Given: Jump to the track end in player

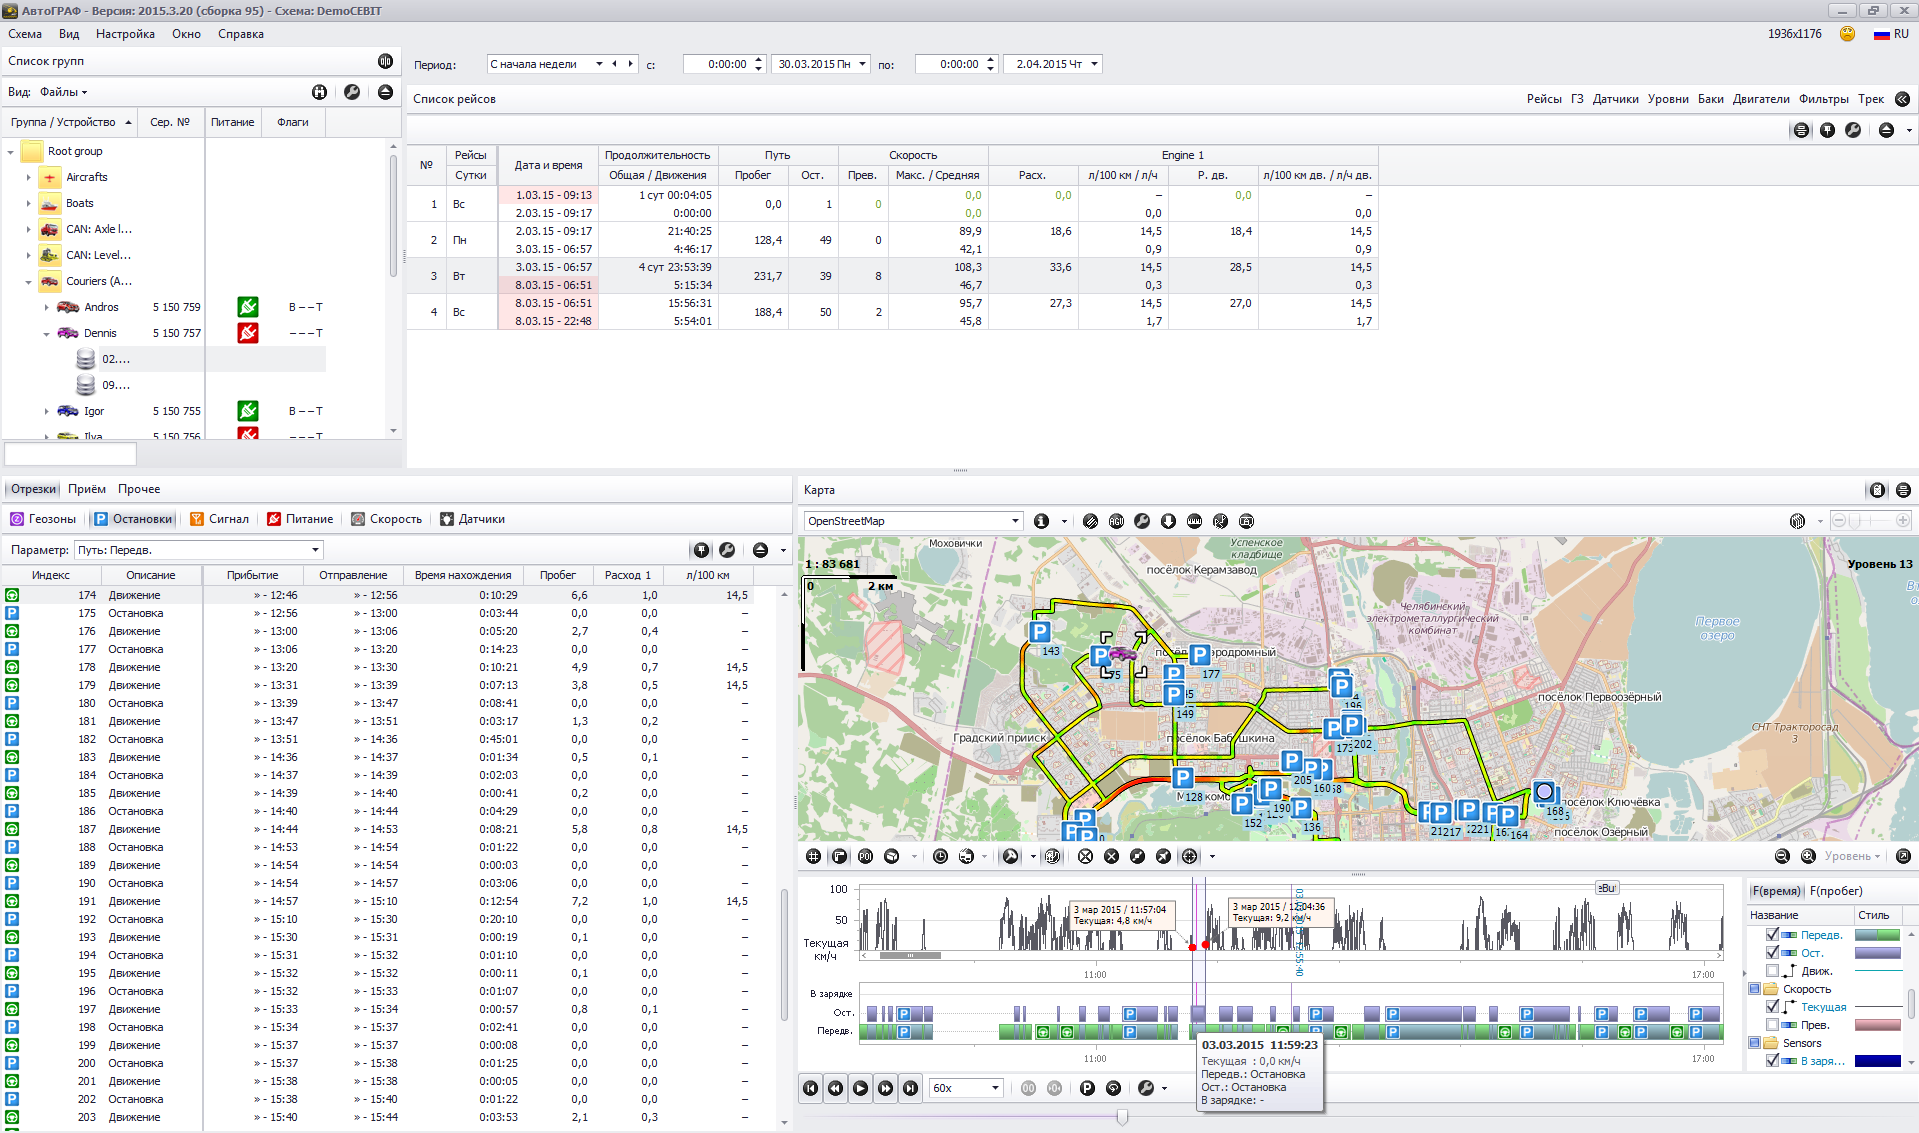Looking at the screenshot, I should click(x=911, y=1088).
